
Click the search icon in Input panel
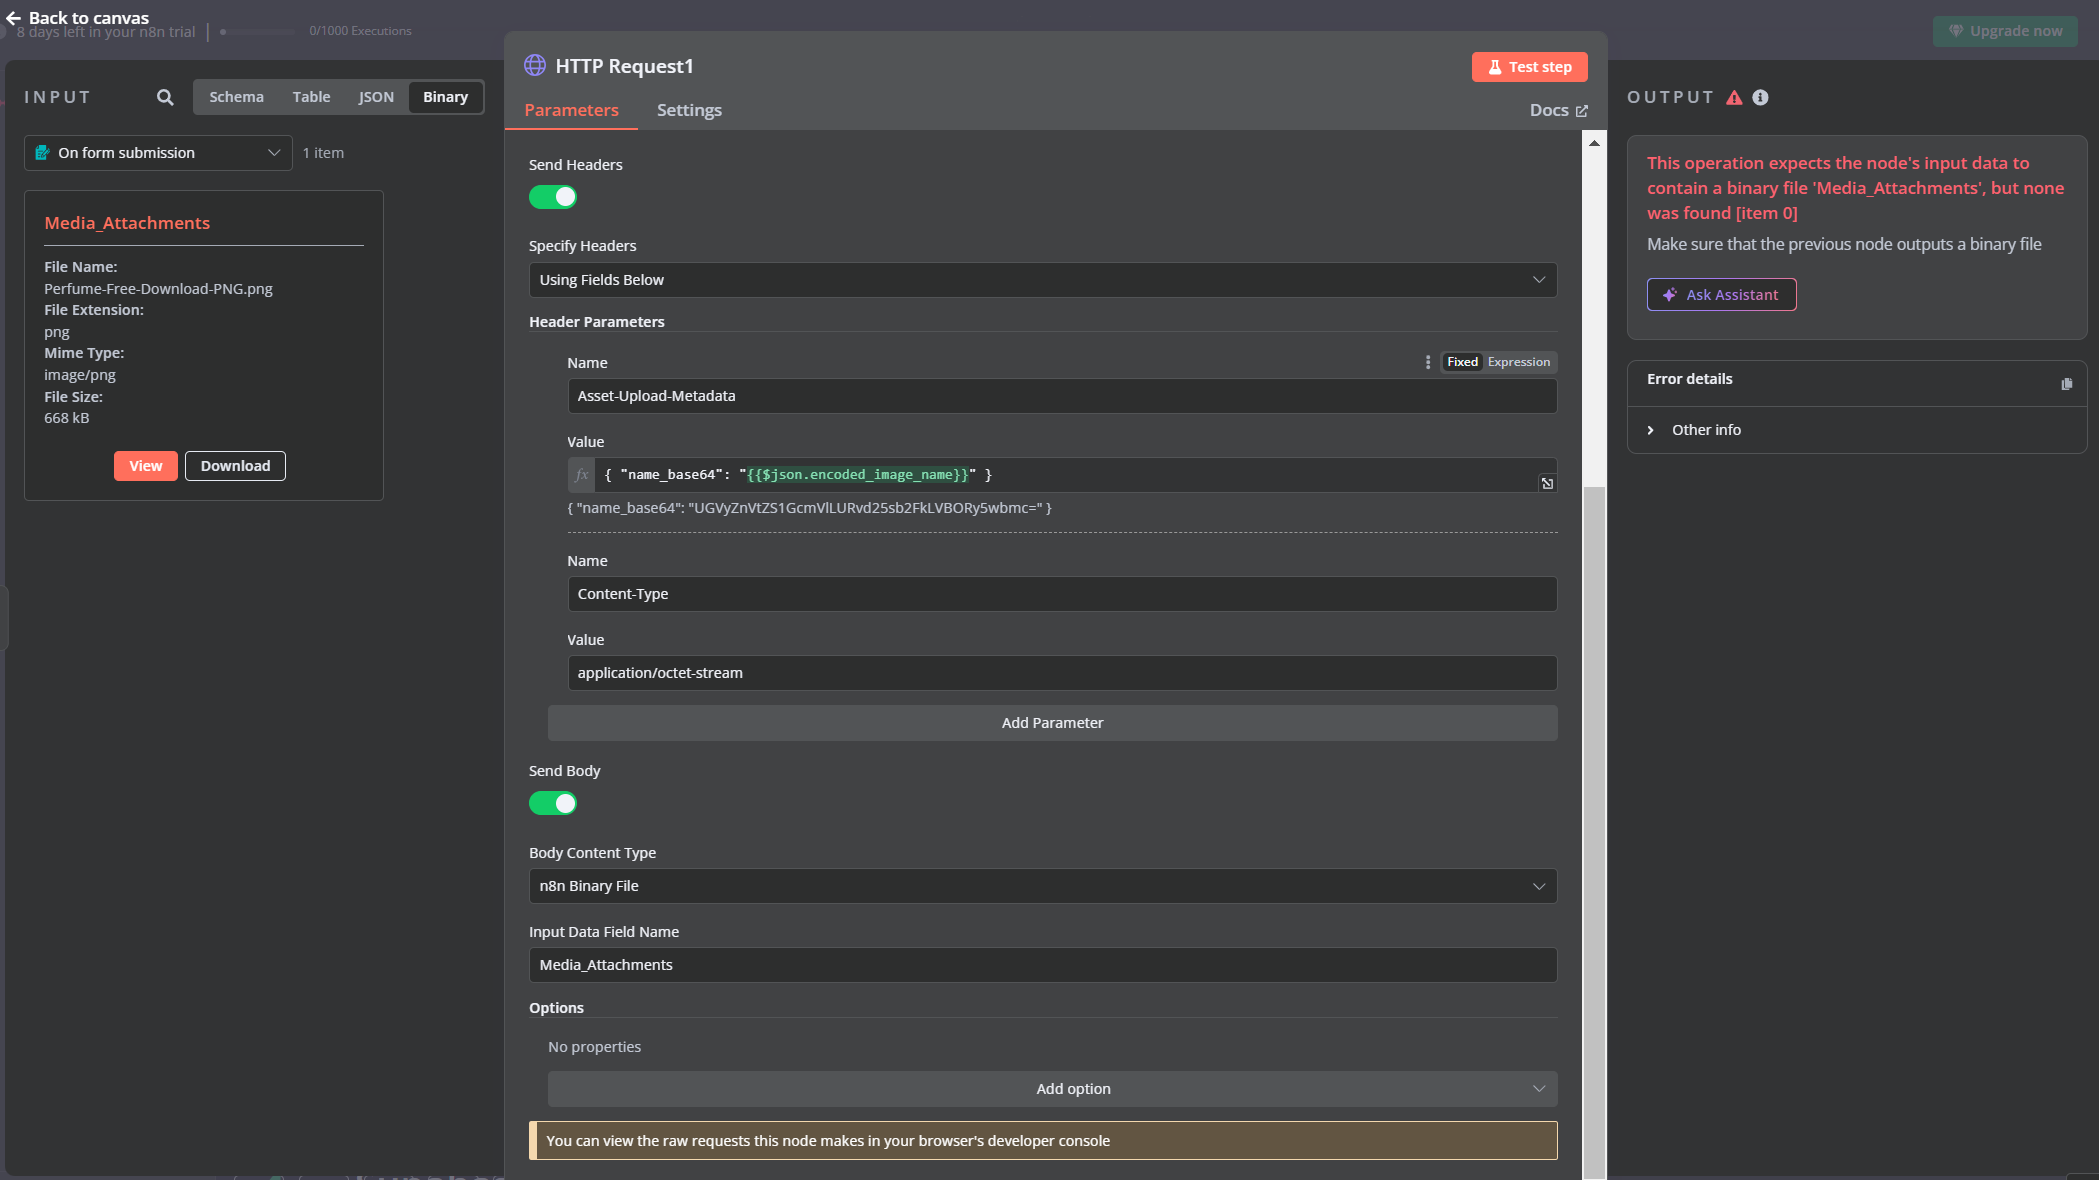[165, 97]
